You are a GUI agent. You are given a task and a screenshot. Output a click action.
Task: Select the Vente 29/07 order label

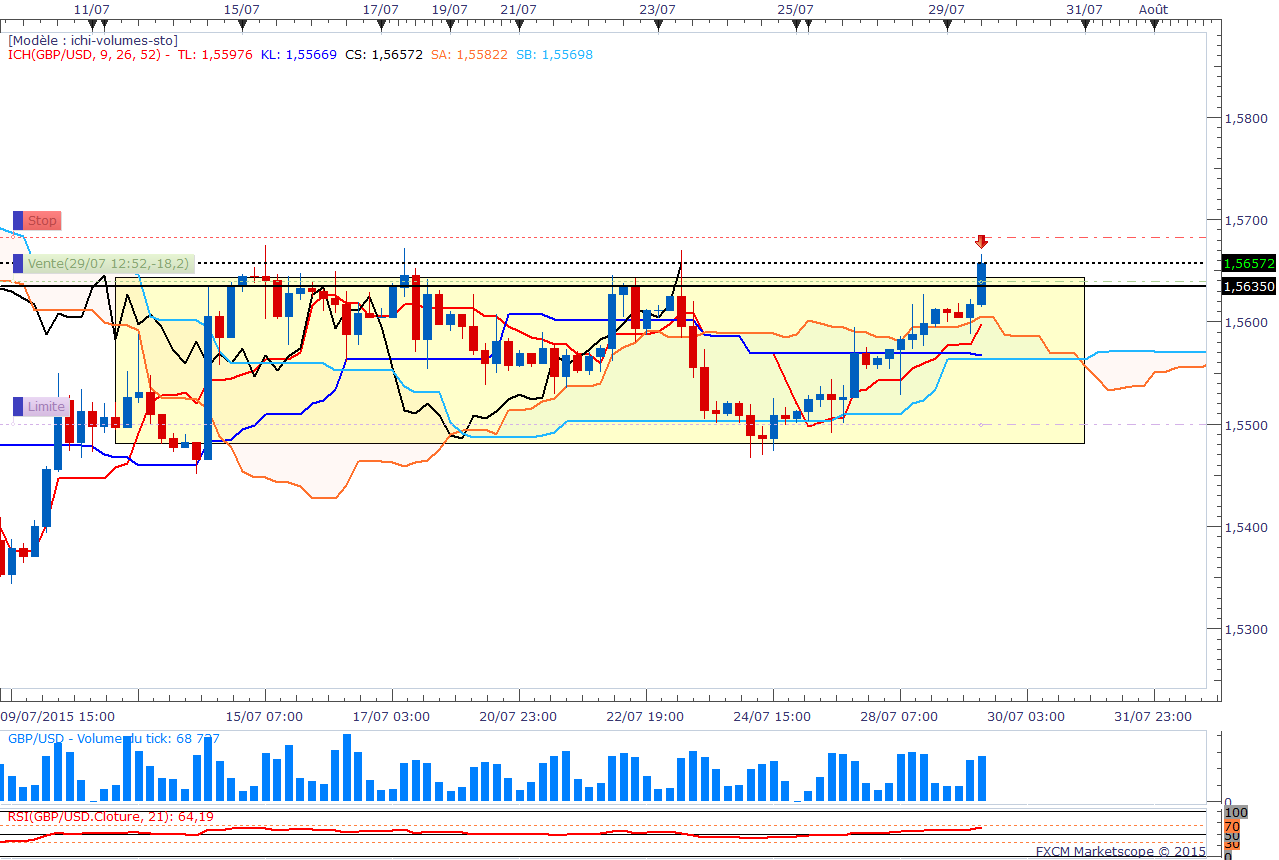coord(107,264)
